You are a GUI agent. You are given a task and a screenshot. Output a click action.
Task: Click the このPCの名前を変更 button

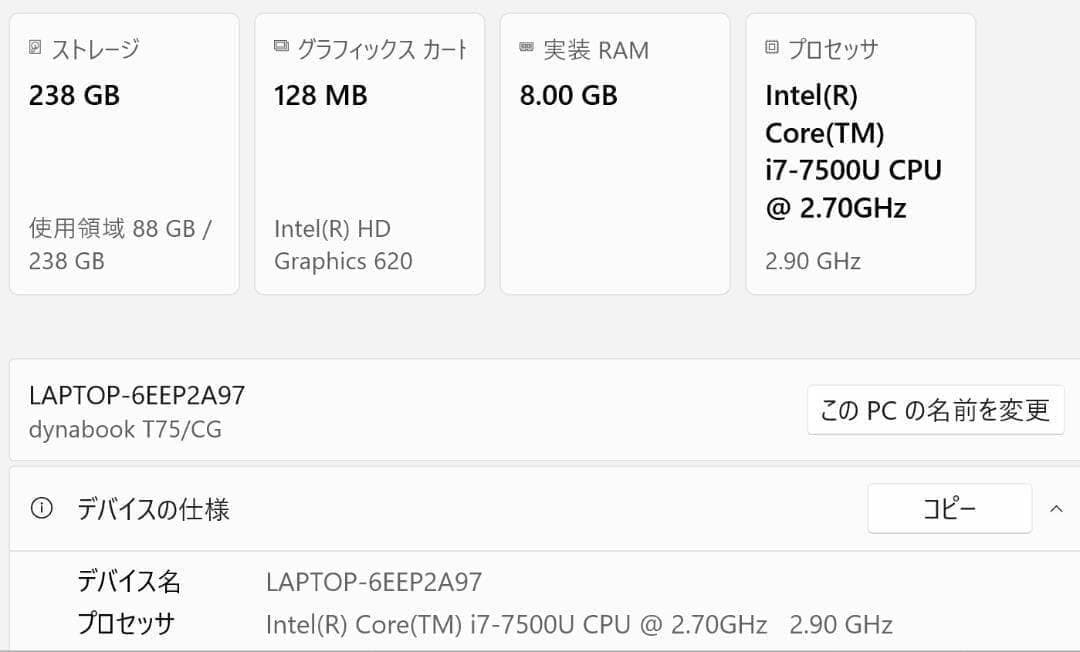pyautogui.click(x=935, y=410)
